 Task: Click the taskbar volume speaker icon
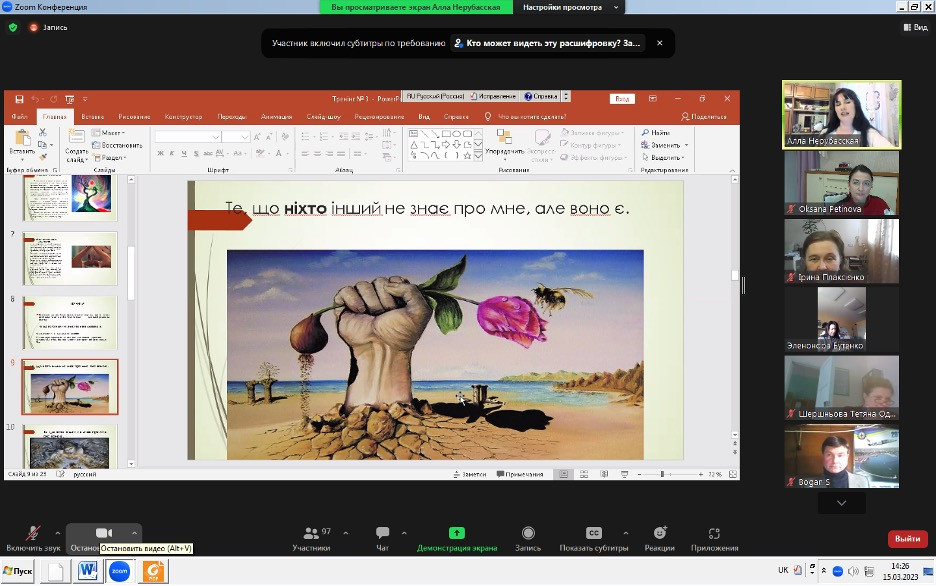[853, 571]
